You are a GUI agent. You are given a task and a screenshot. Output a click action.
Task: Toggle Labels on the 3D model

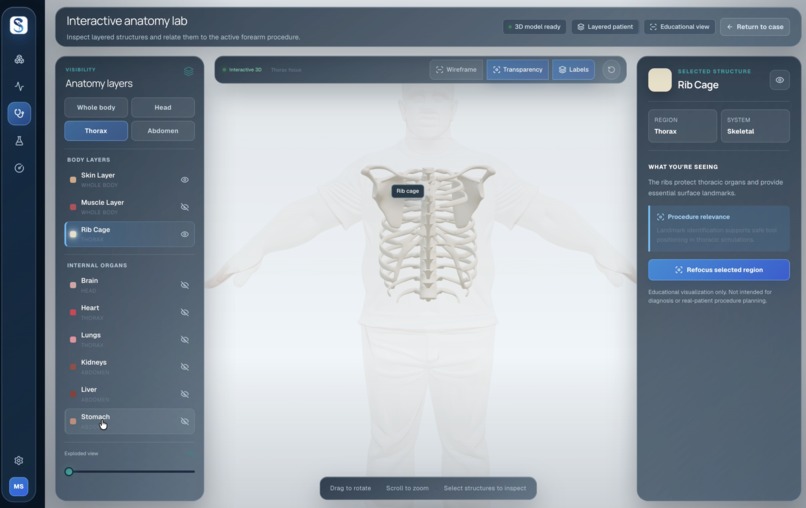click(x=573, y=70)
